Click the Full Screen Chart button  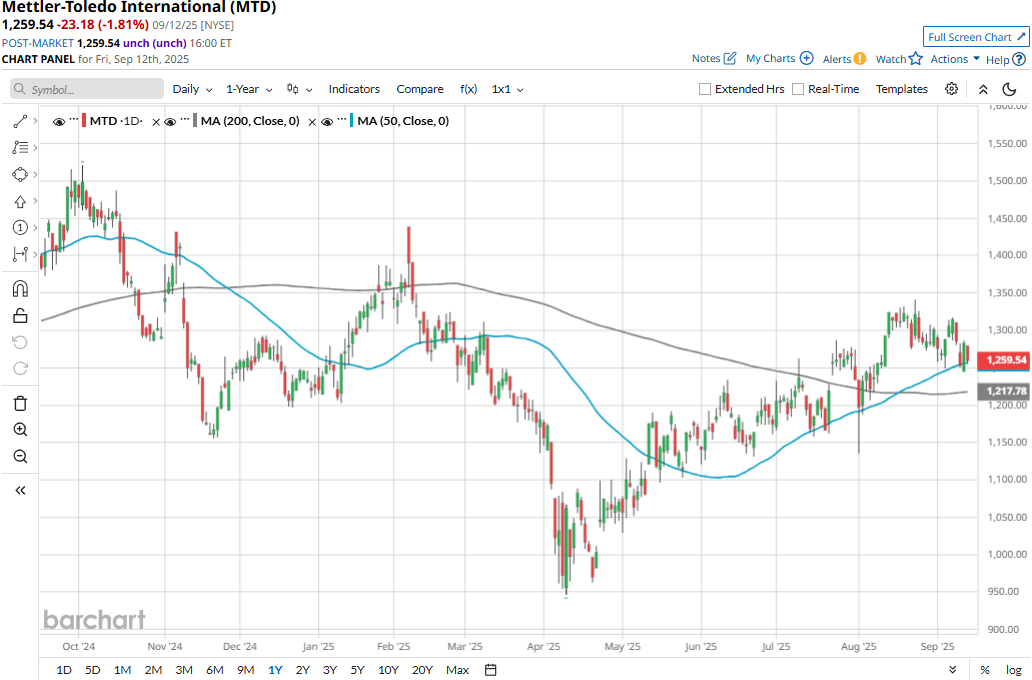pos(976,37)
